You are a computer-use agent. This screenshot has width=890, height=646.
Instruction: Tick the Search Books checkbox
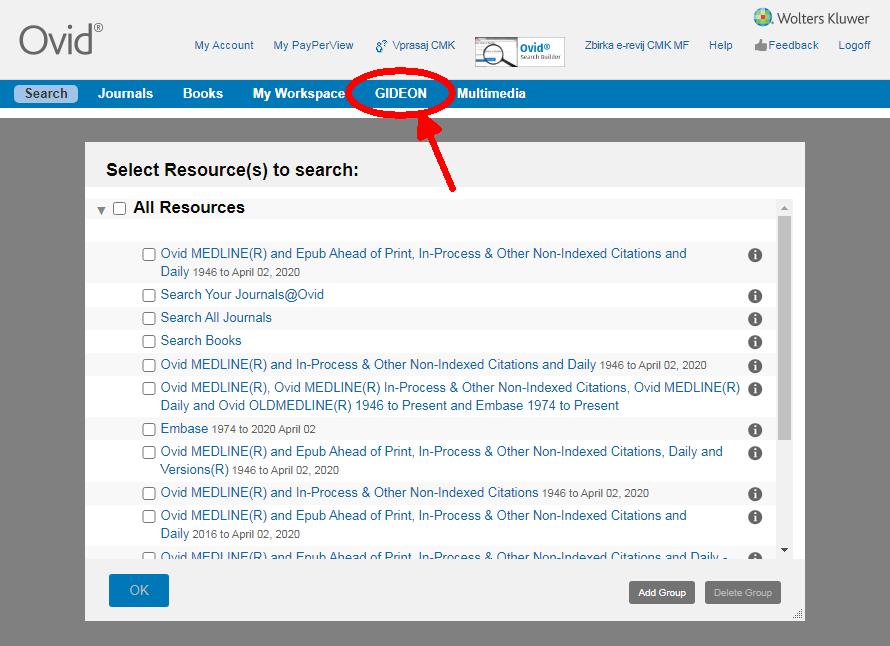point(149,342)
